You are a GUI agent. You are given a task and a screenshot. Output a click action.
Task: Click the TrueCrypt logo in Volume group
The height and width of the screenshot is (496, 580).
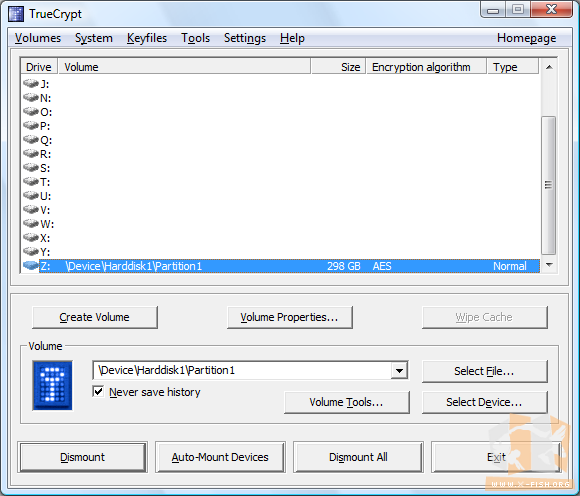52,385
